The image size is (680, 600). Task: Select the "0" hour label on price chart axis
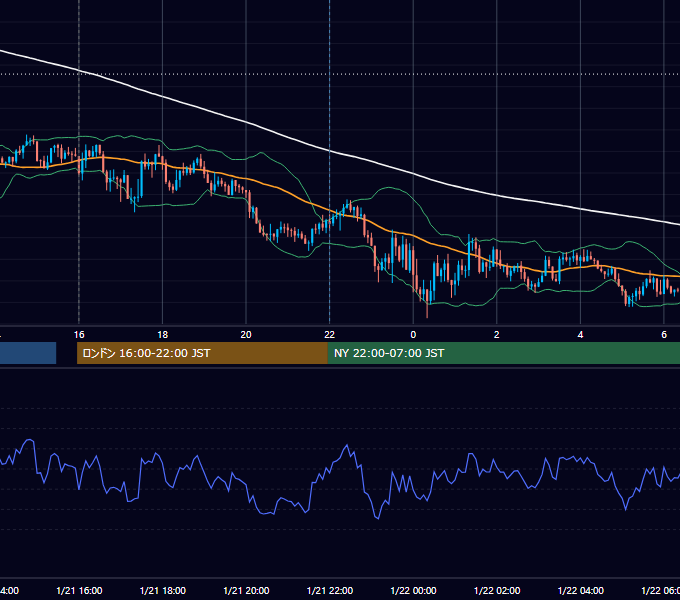[413, 335]
